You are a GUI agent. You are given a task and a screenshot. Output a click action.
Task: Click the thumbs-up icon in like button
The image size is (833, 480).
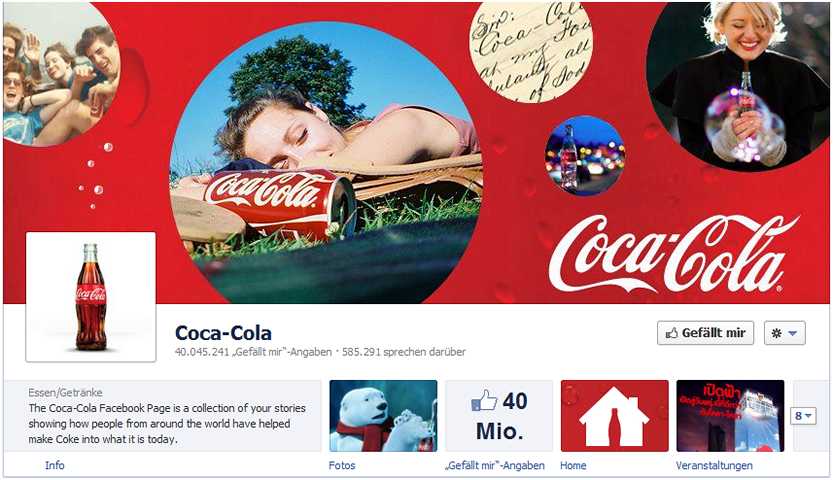[x=672, y=333]
